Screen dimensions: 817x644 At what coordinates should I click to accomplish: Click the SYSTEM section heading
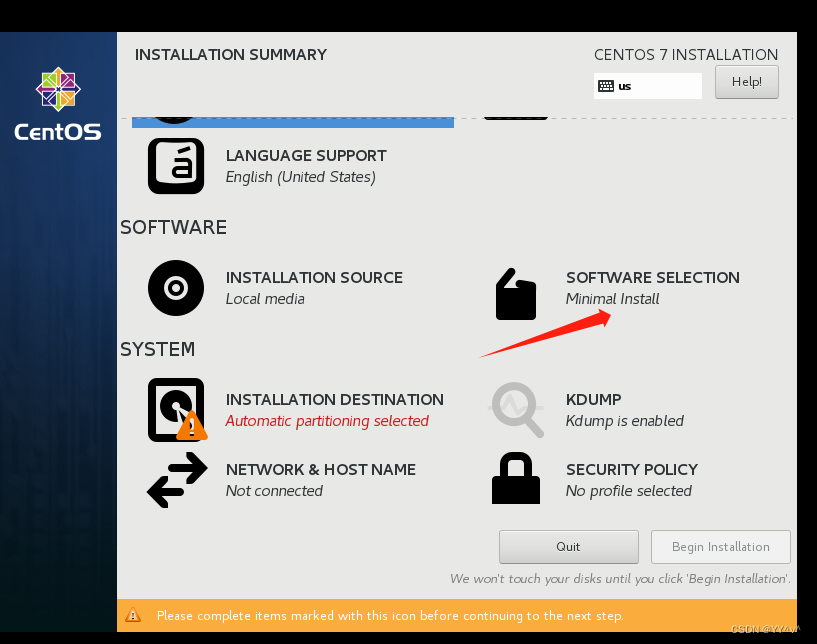click(x=158, y=349)
